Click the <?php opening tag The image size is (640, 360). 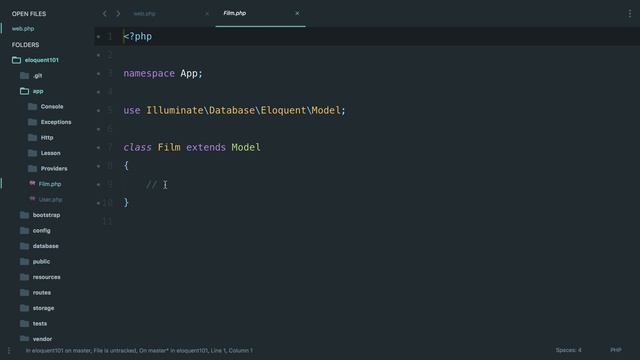coord(138,36)
